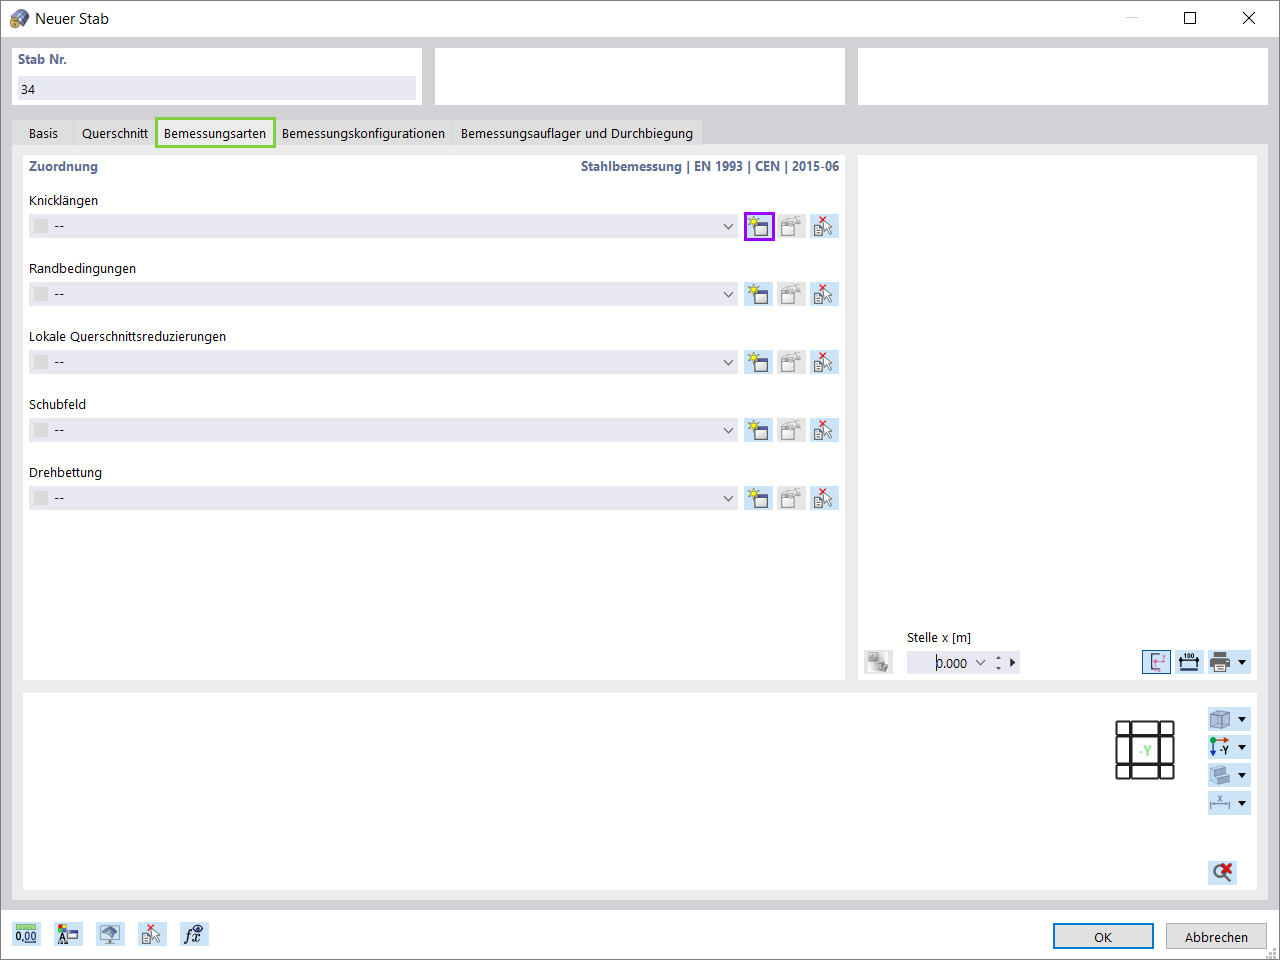Step Stelle x to next position arrow
Screen dimensions: 1280x960
[1013, 663]
